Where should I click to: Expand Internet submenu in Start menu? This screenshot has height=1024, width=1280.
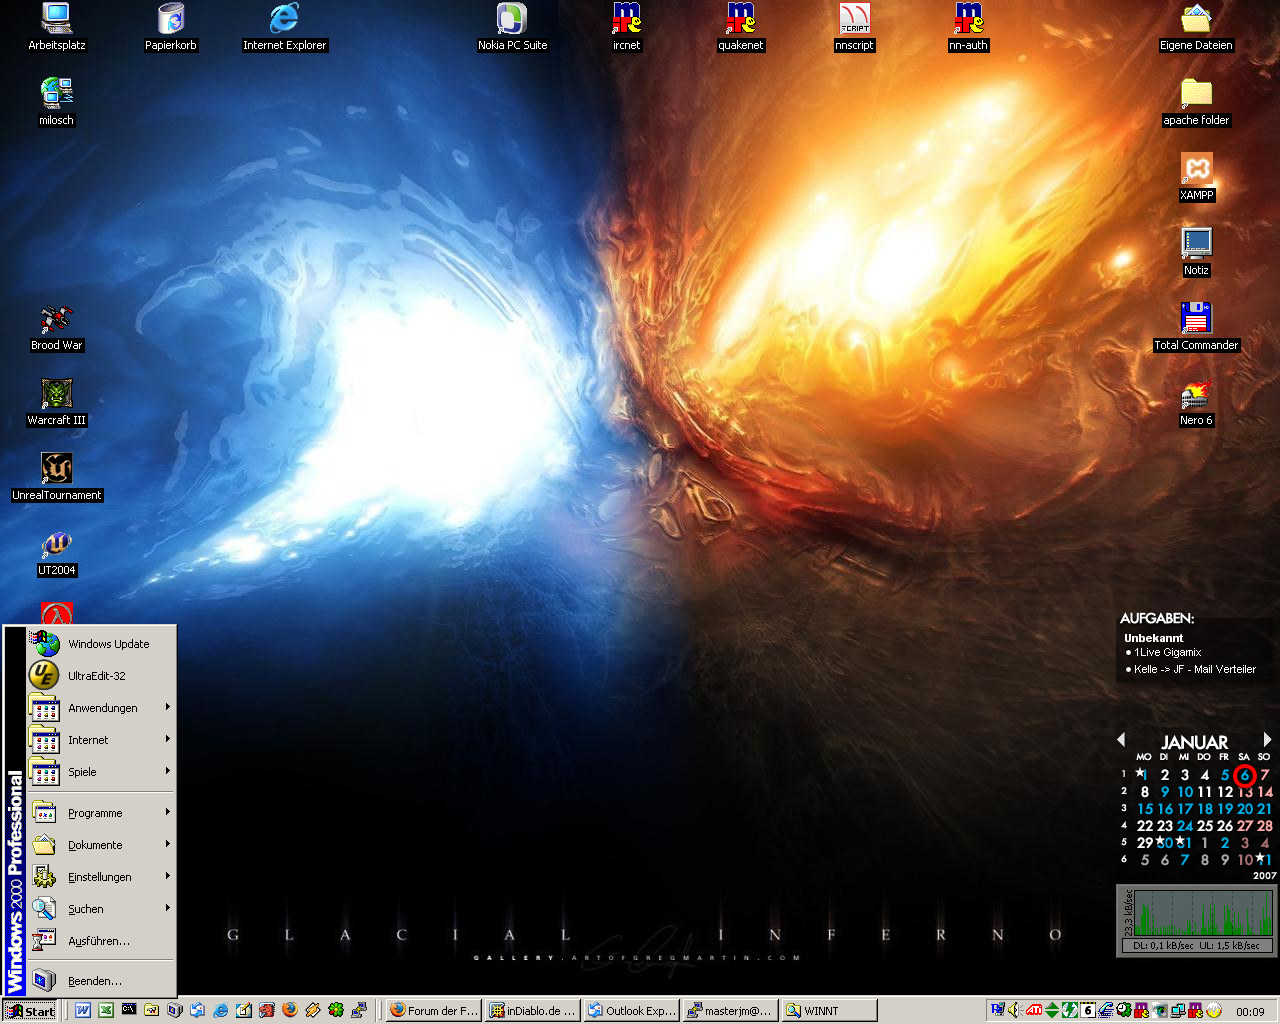(x=101, y=740)
